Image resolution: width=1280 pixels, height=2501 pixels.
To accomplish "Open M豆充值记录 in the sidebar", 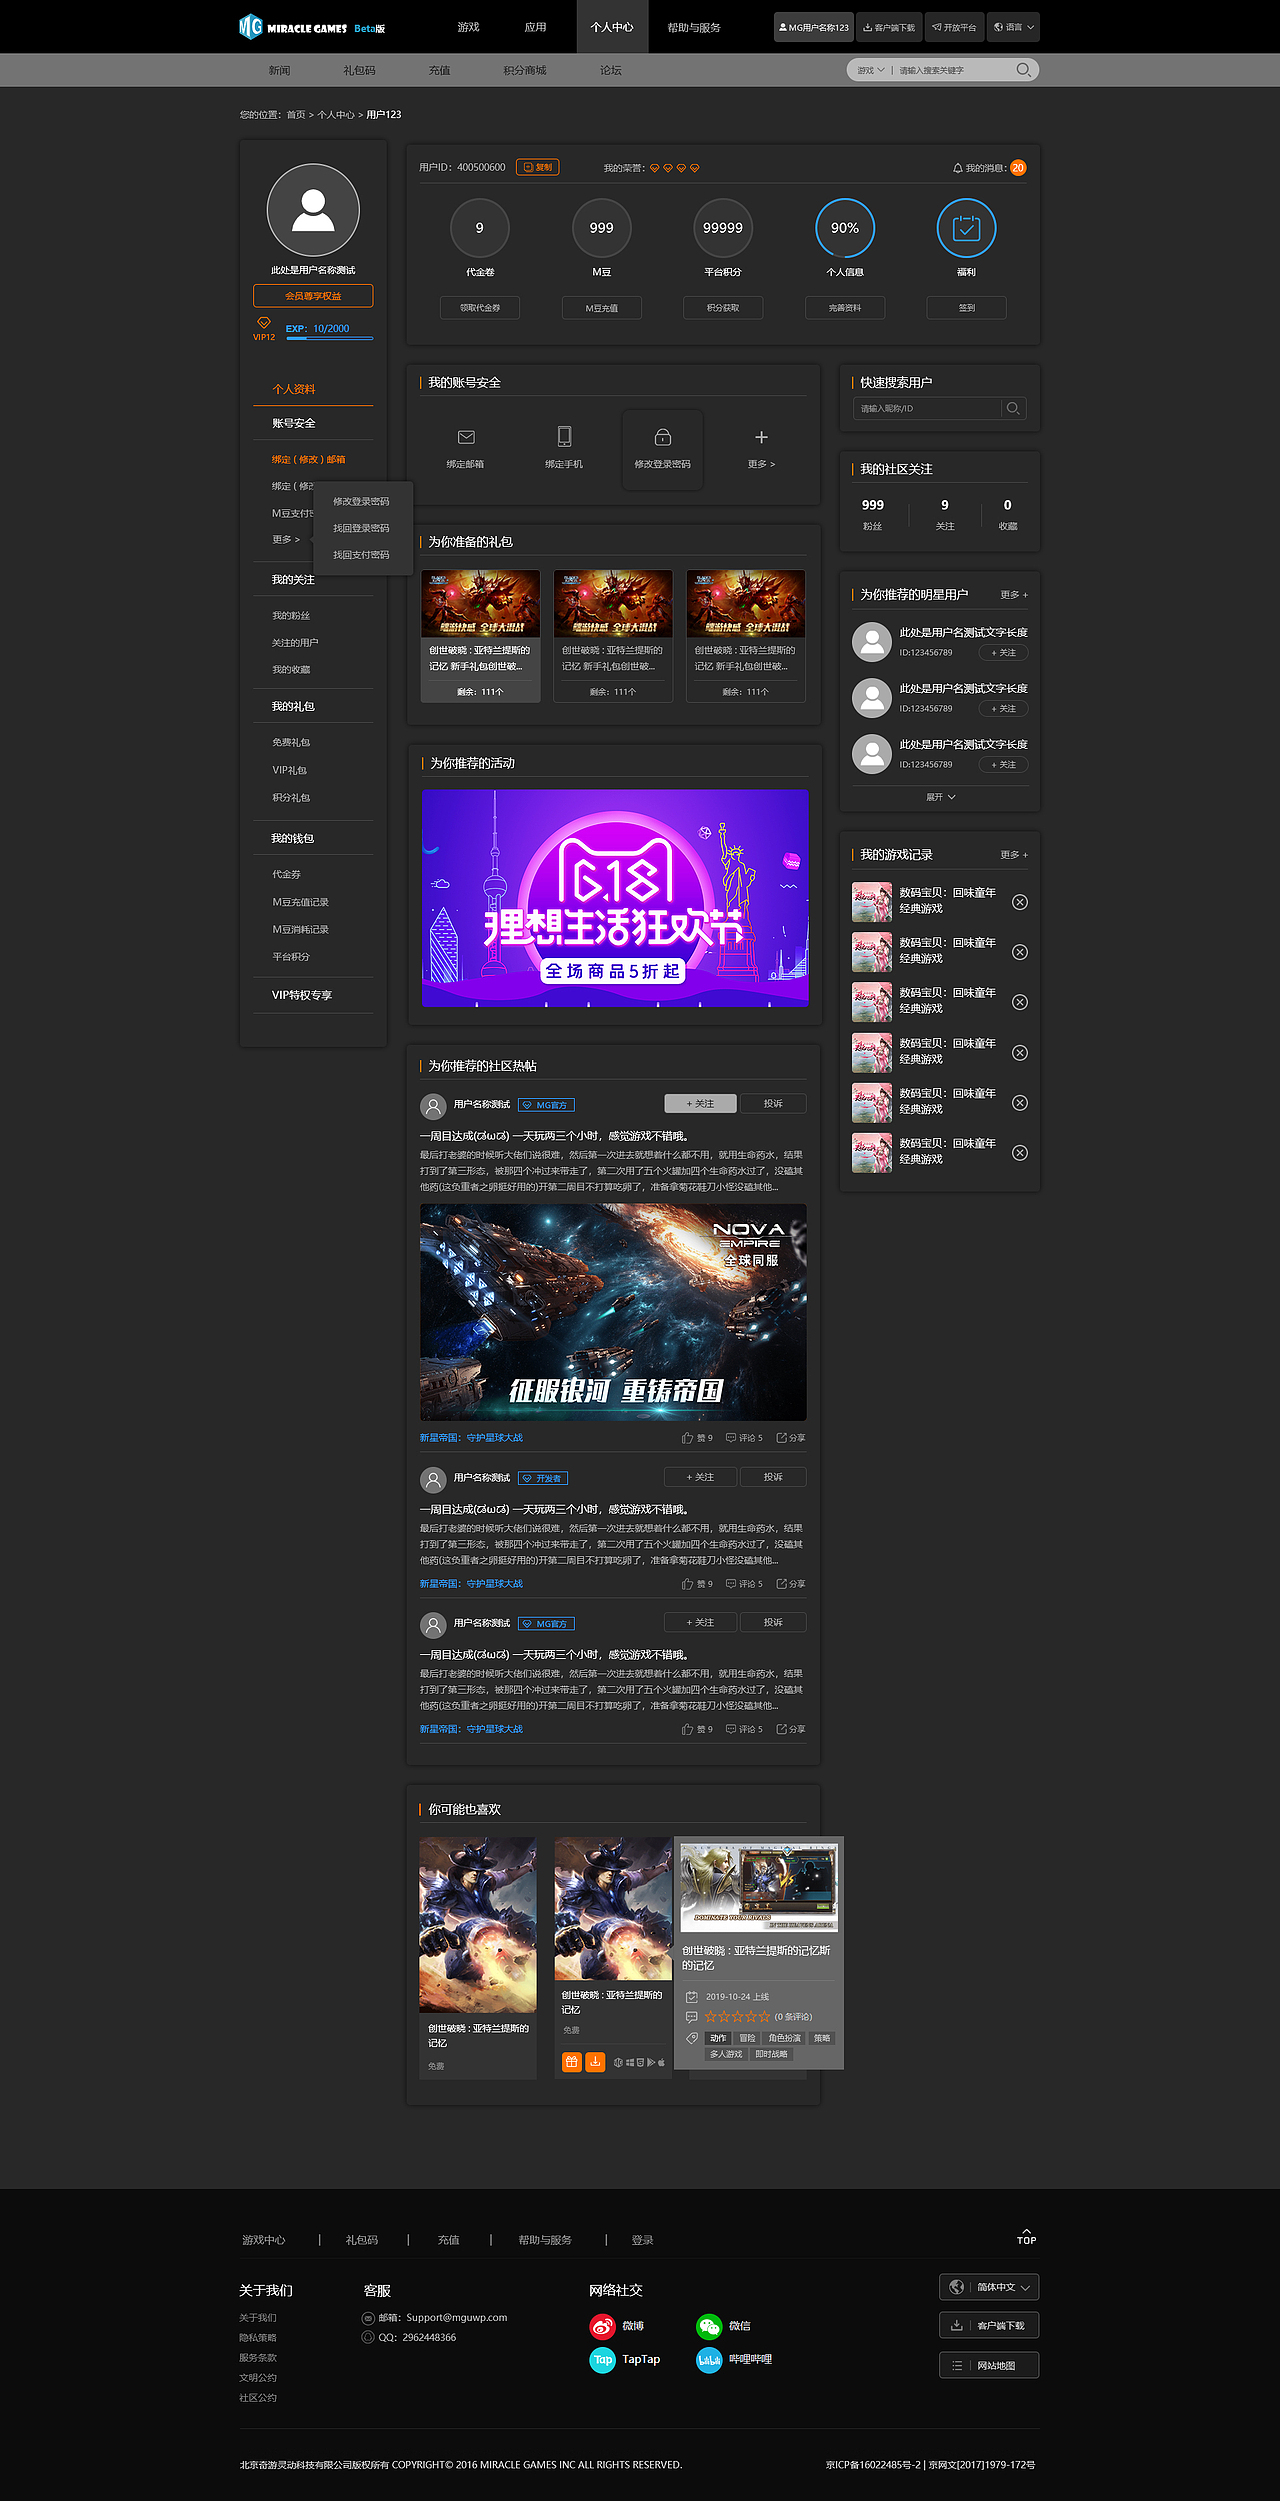I will click(300, 902).
